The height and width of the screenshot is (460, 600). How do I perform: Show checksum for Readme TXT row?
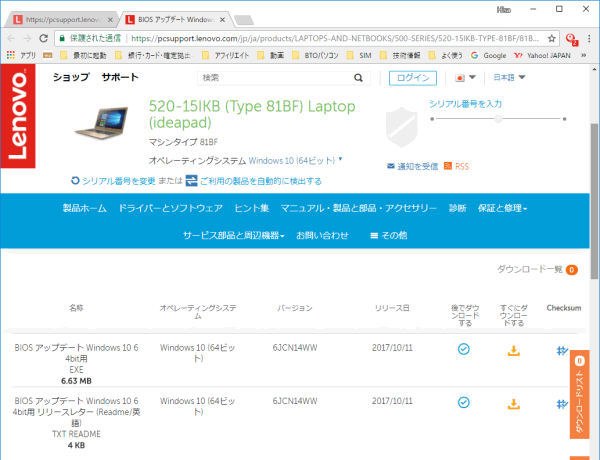[x=562, y=403]
